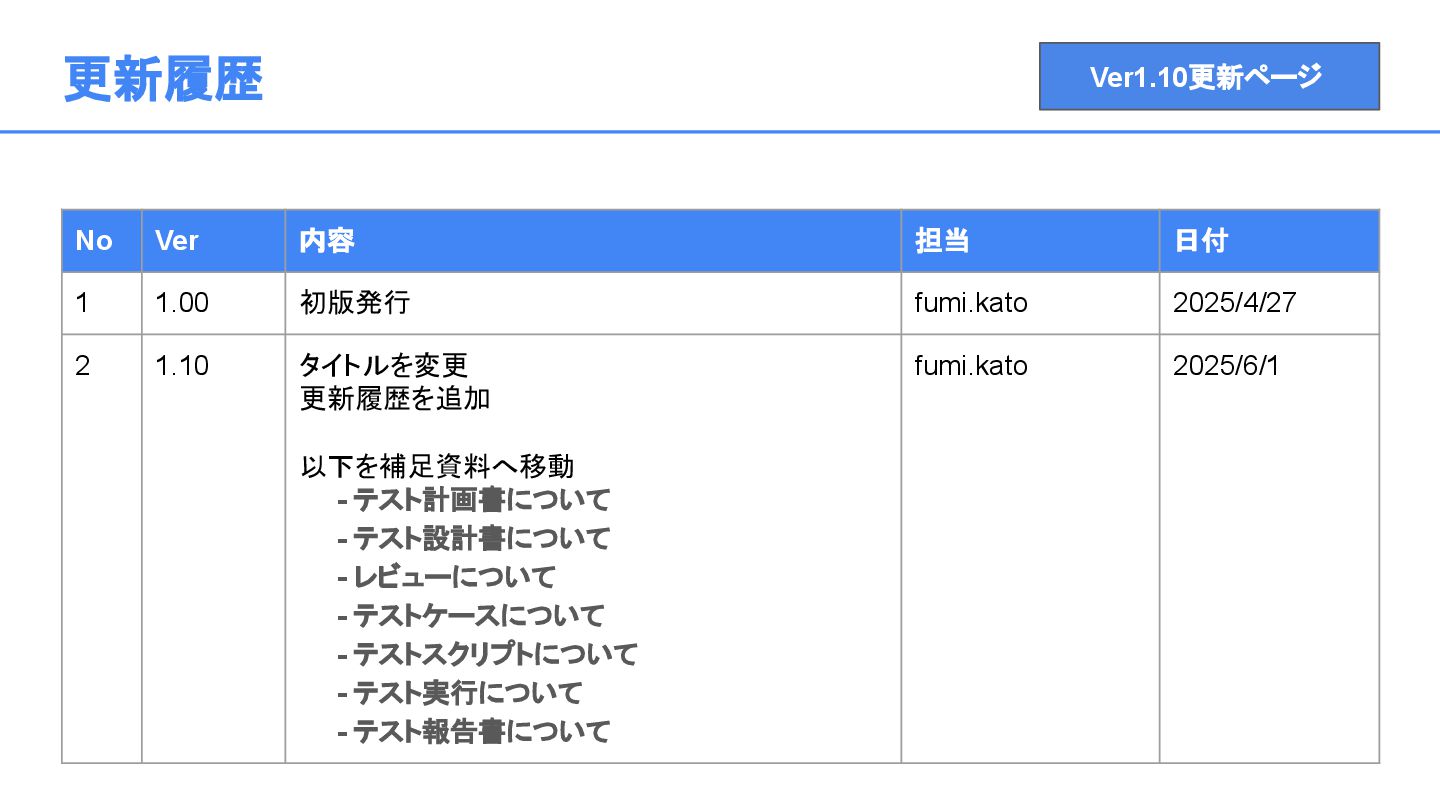The width and height of the screenshot is (1440, 810).
Task: Click the Ver1.10更新ページ button
Action: click(1208, 76)
